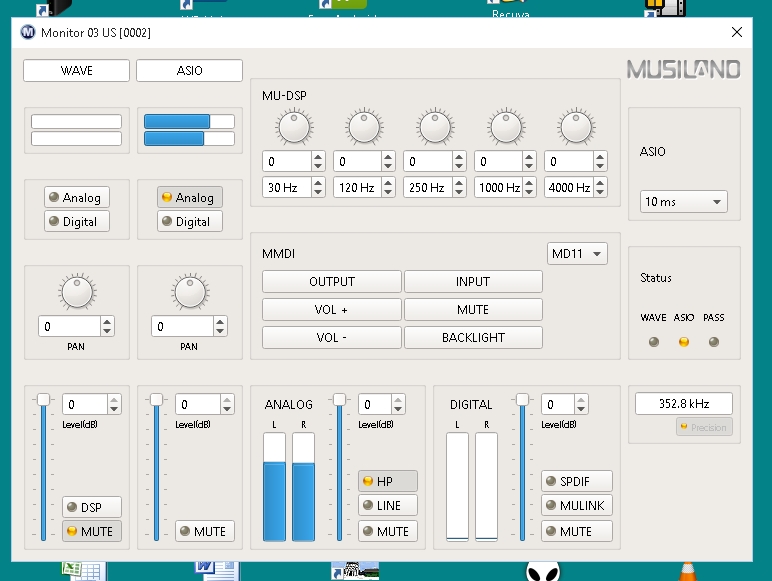Open the MD11 MMDI device dropdown
The width and height of the screenshot is (772, 581).
pyautogui.click(x=577, y=254)
